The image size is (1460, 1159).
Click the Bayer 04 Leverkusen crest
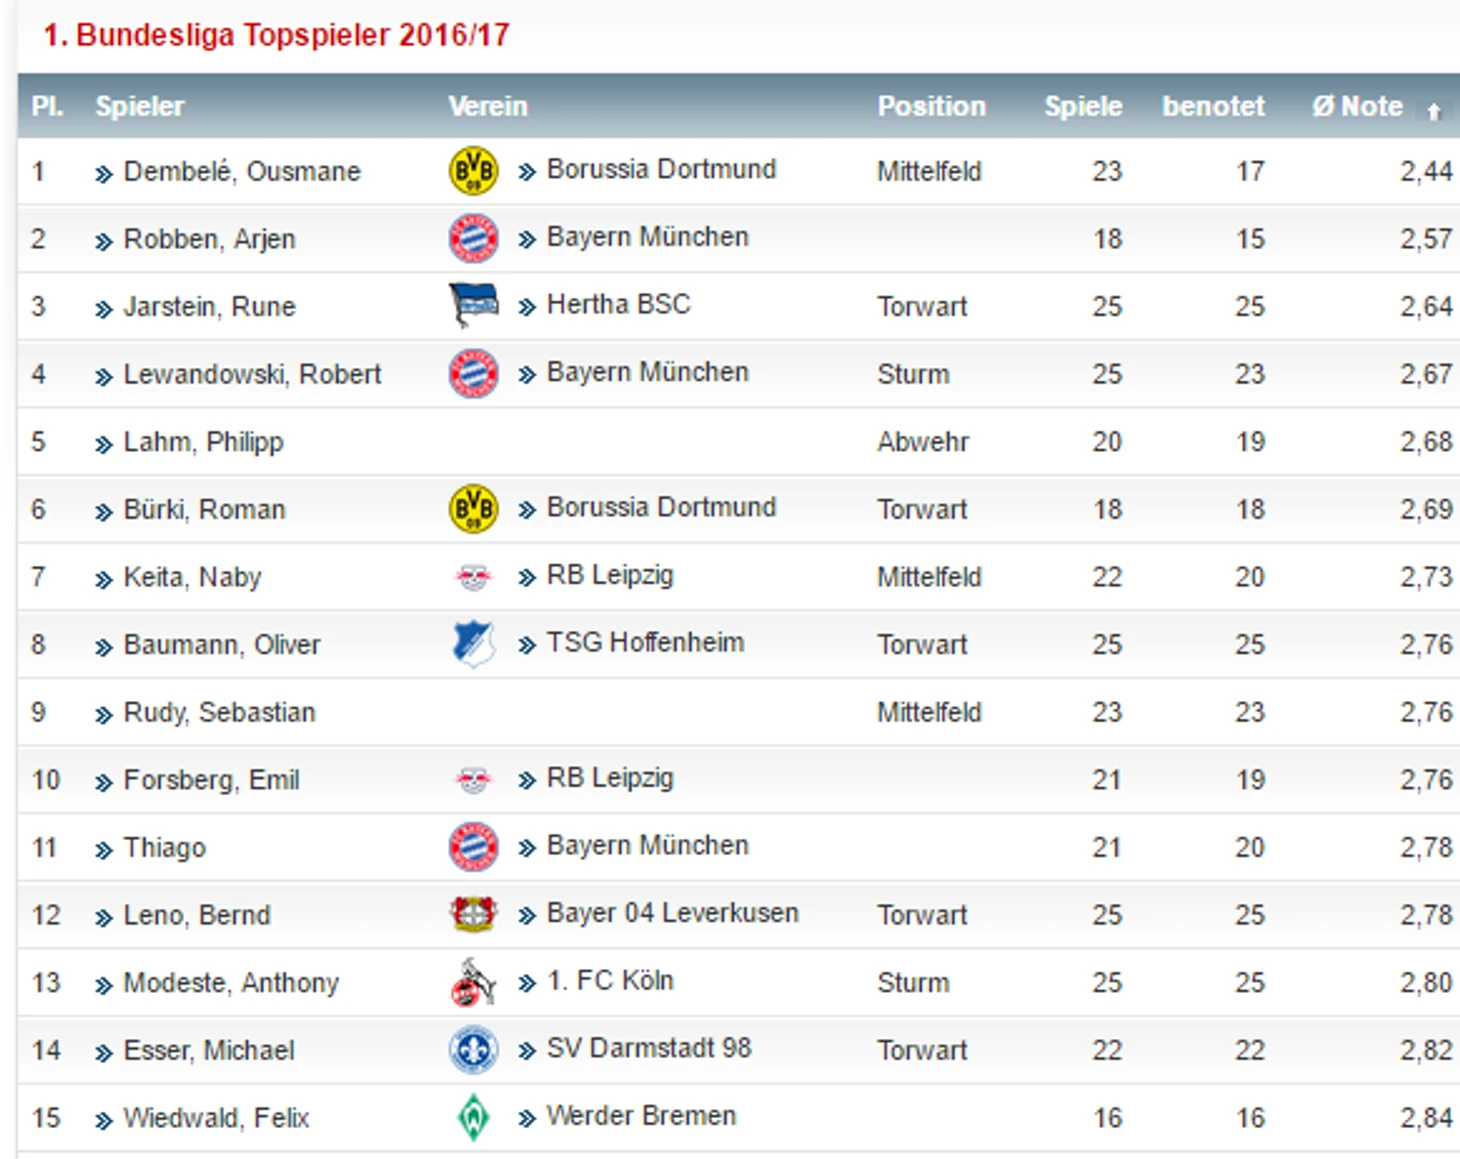click(474, 913)
